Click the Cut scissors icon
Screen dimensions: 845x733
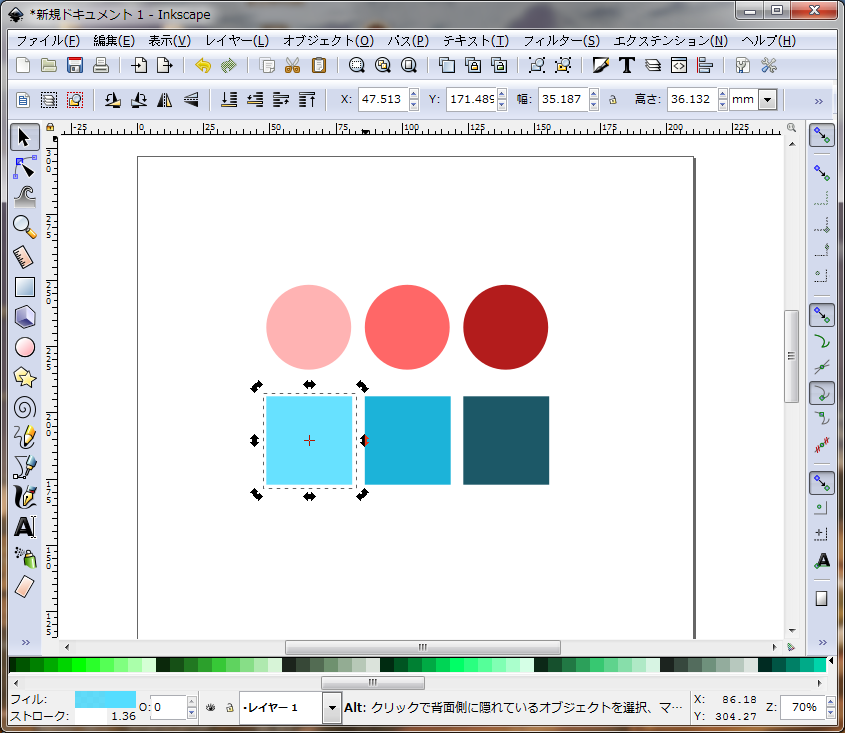tap(293, 66)
